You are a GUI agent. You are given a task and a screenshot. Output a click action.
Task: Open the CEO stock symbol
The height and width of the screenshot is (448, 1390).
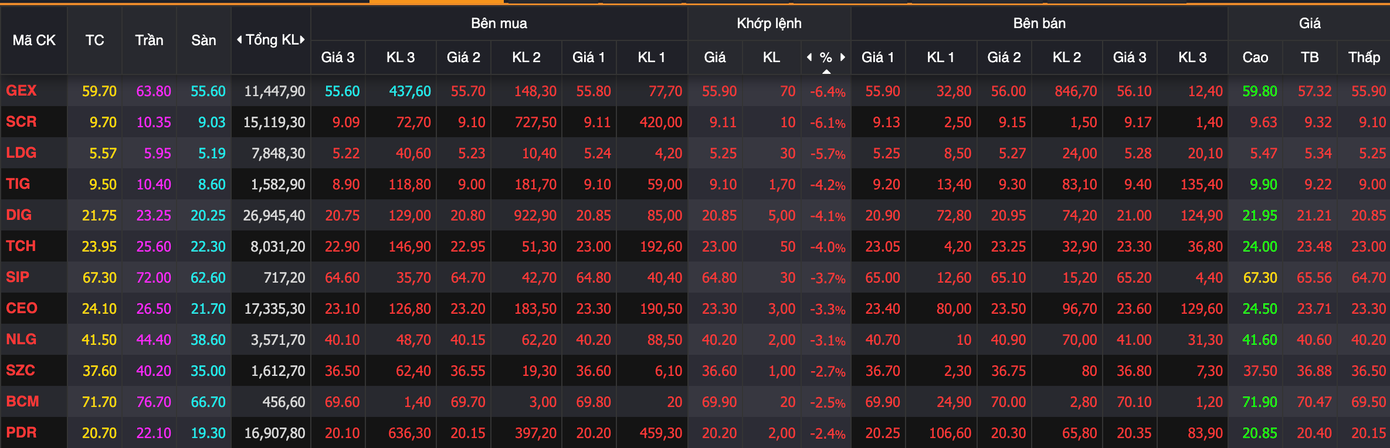point(22,308)
